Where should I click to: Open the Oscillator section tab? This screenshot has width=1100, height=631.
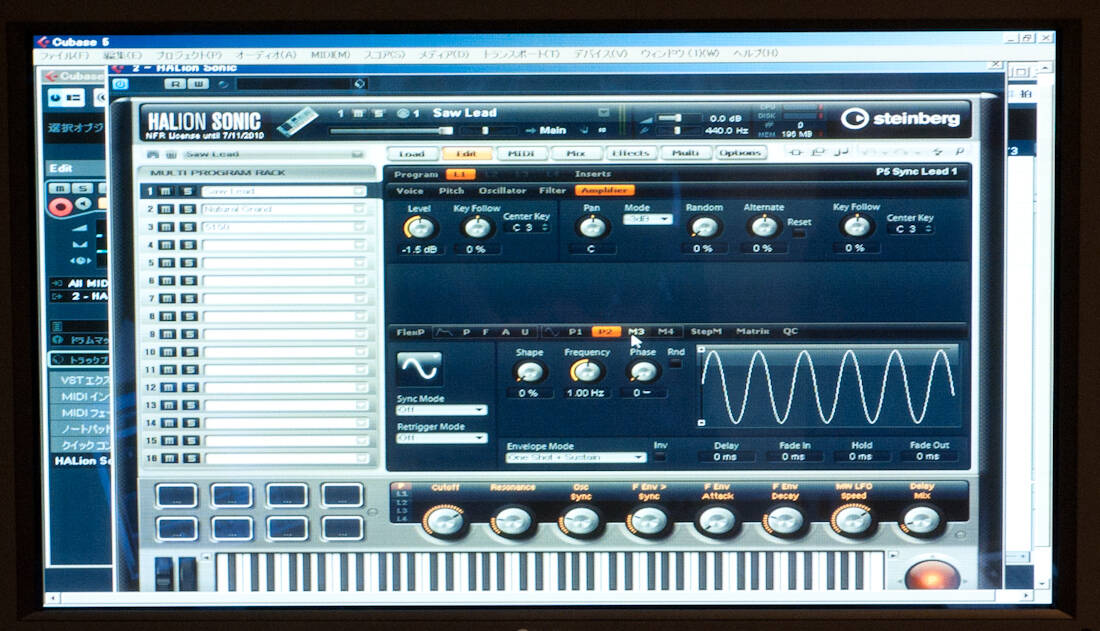pyautogui.click(x=502, y=190)
